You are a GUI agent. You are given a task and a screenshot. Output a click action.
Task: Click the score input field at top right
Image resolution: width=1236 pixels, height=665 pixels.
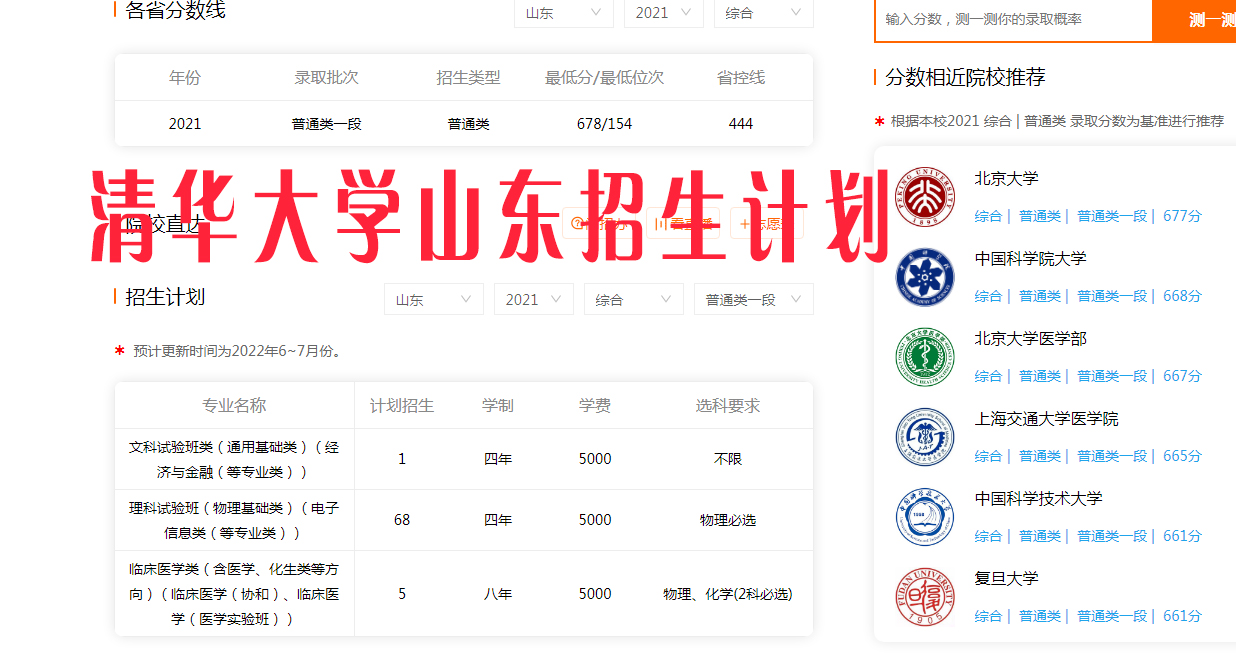pos(1013,21)
